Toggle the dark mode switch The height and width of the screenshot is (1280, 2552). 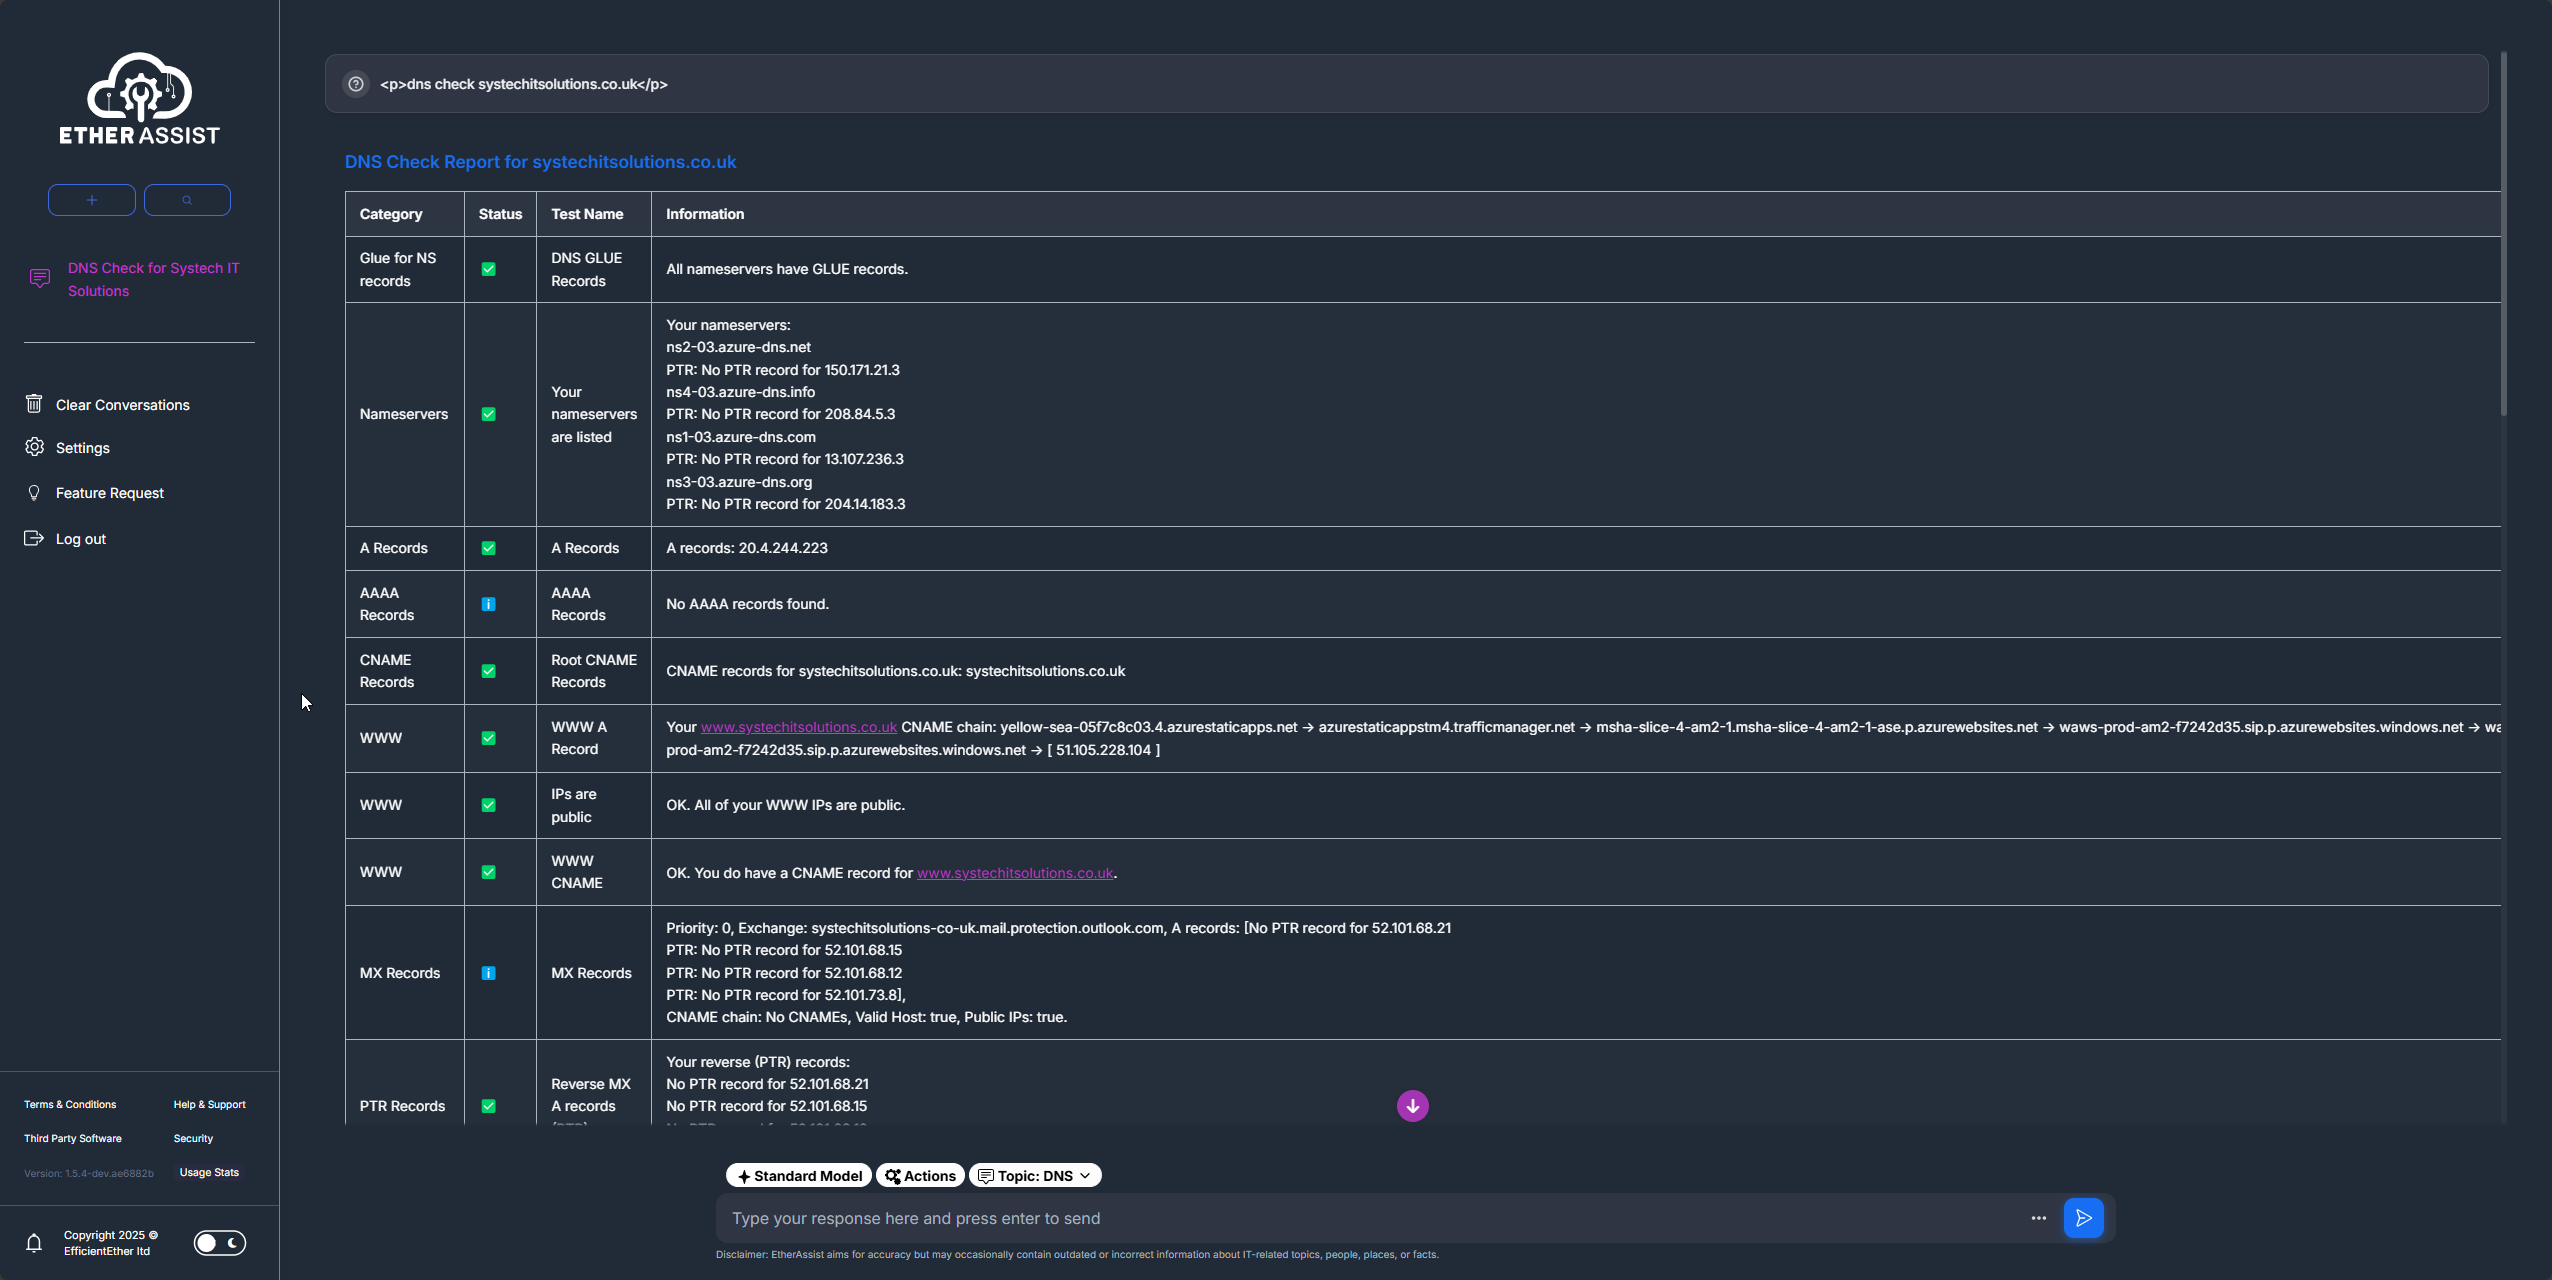point(220,1242)
